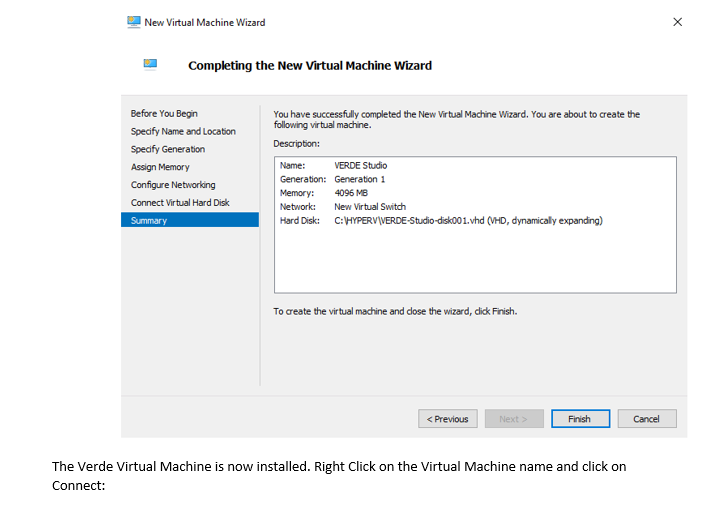
Task: Close the New Virtual Machine Wizard window
Action: (x=677, y=22)
